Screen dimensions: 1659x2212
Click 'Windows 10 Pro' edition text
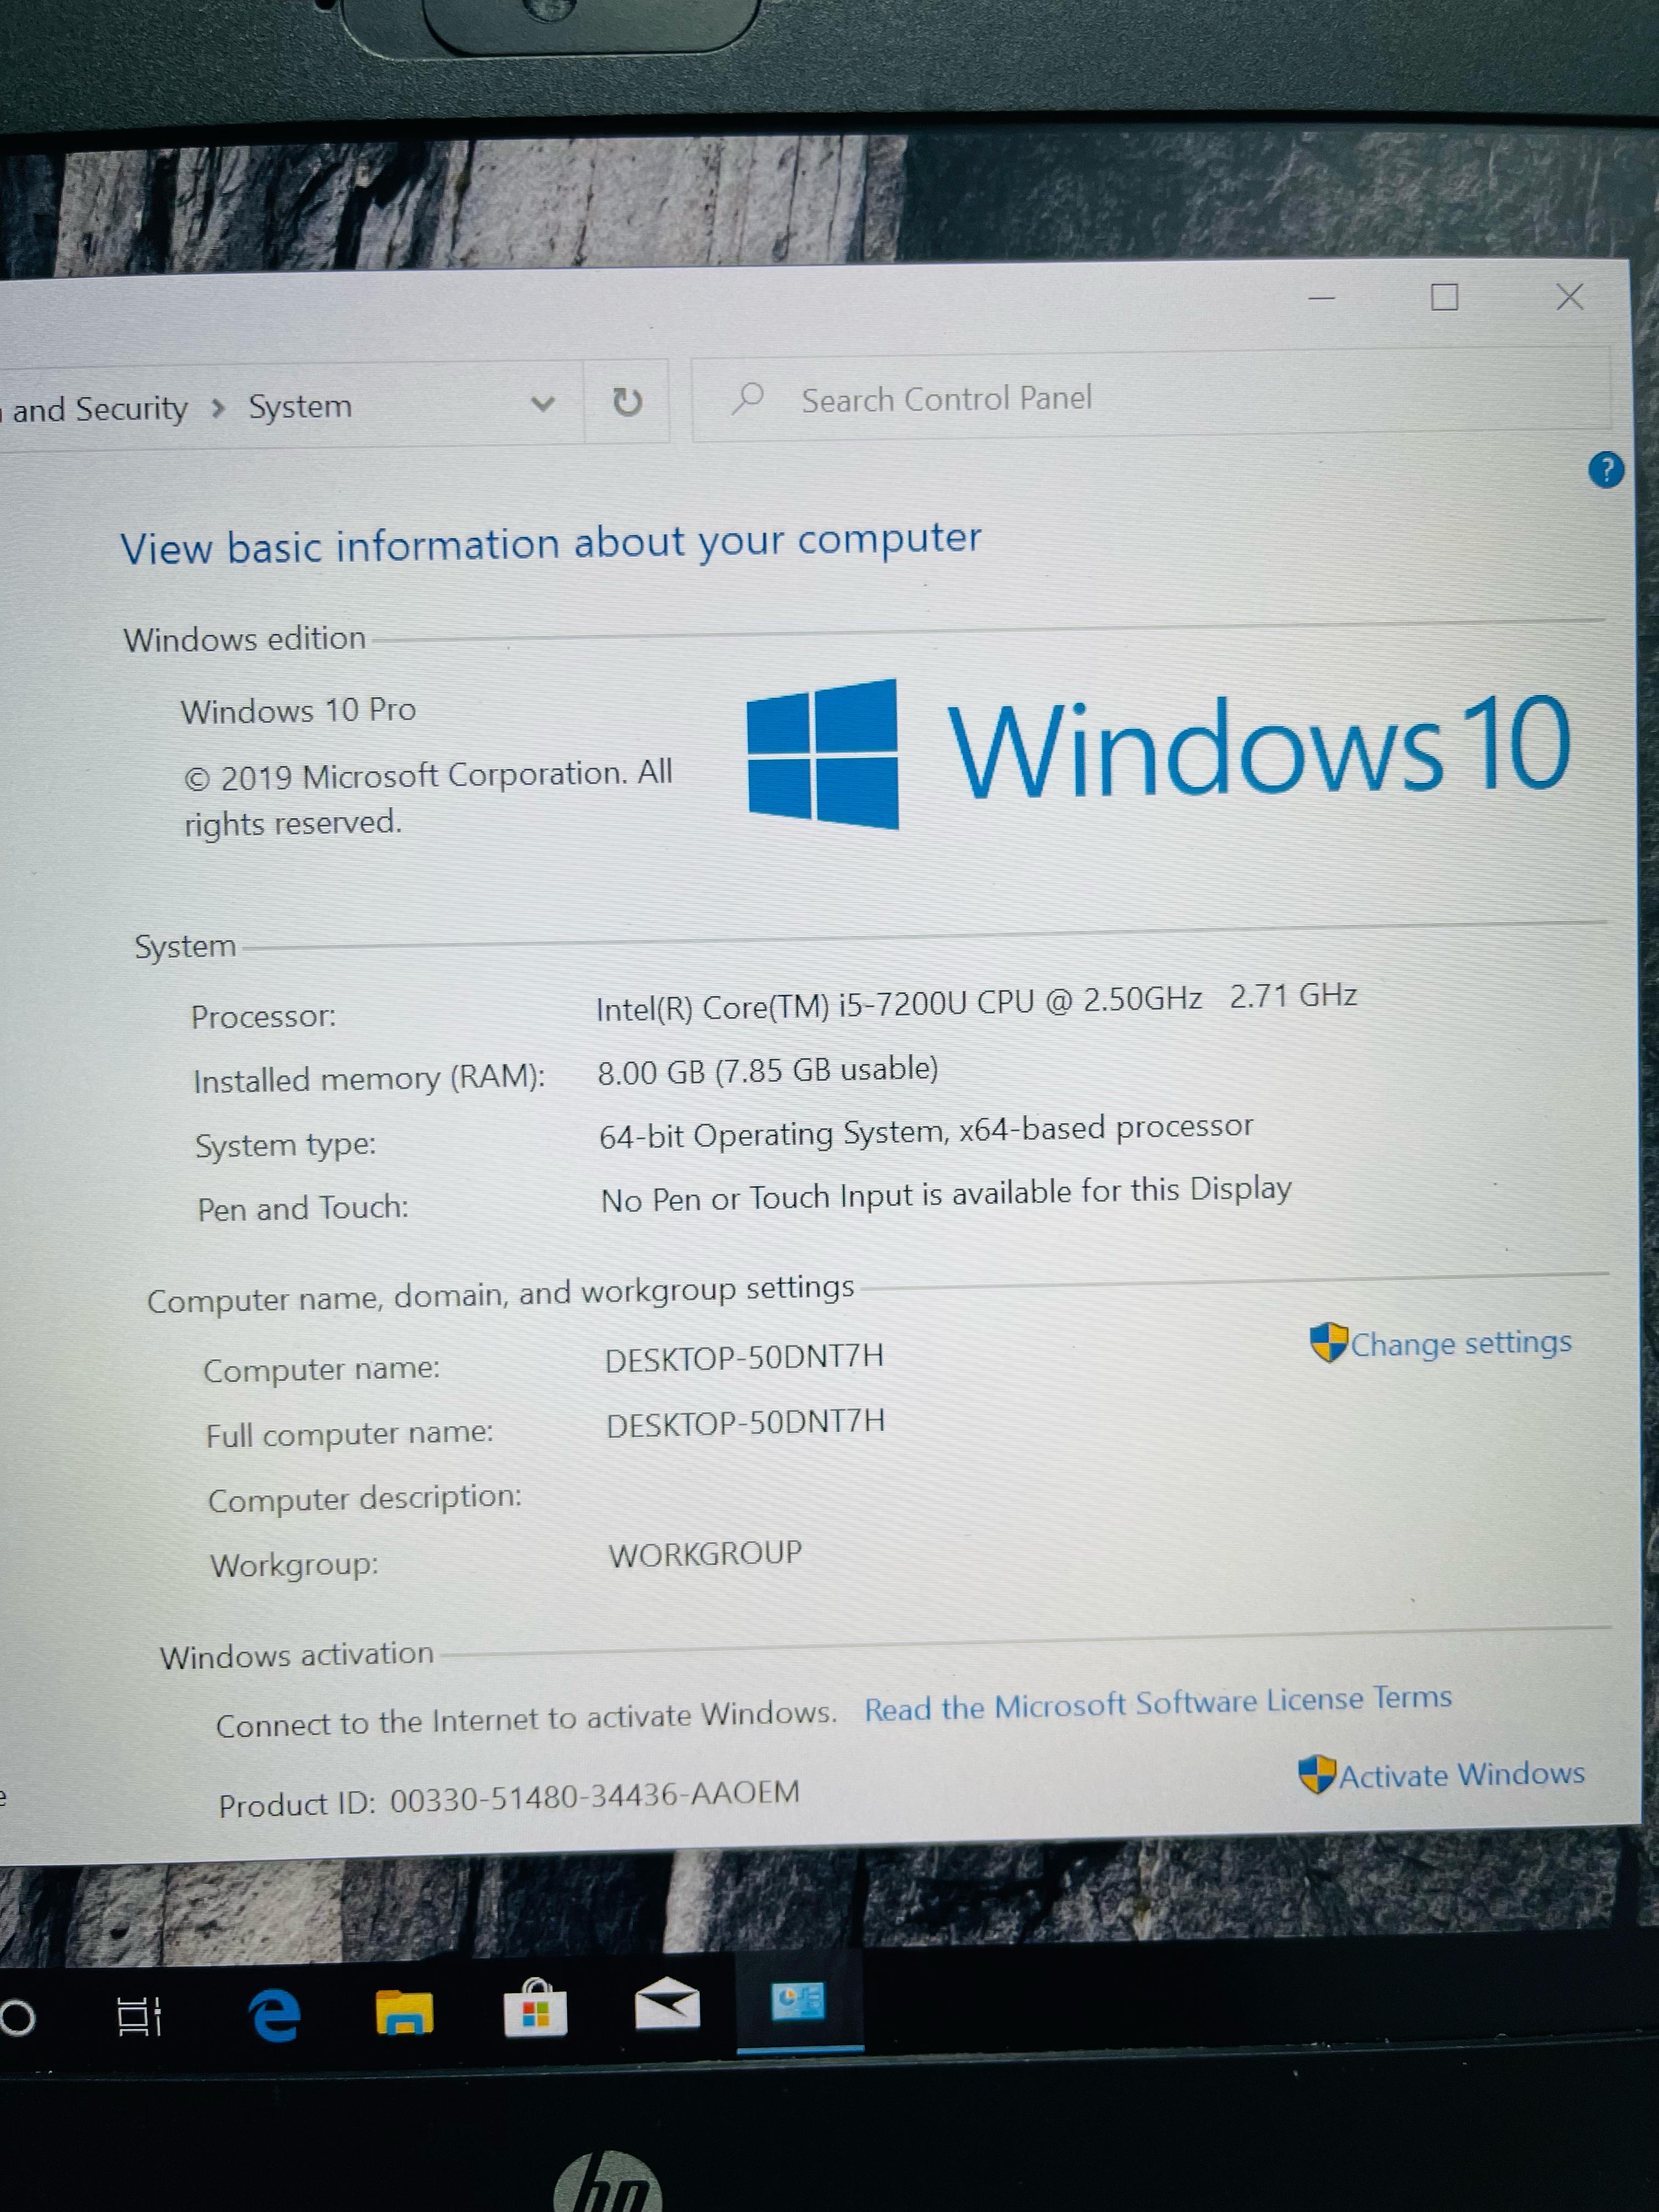coord(298,710)
